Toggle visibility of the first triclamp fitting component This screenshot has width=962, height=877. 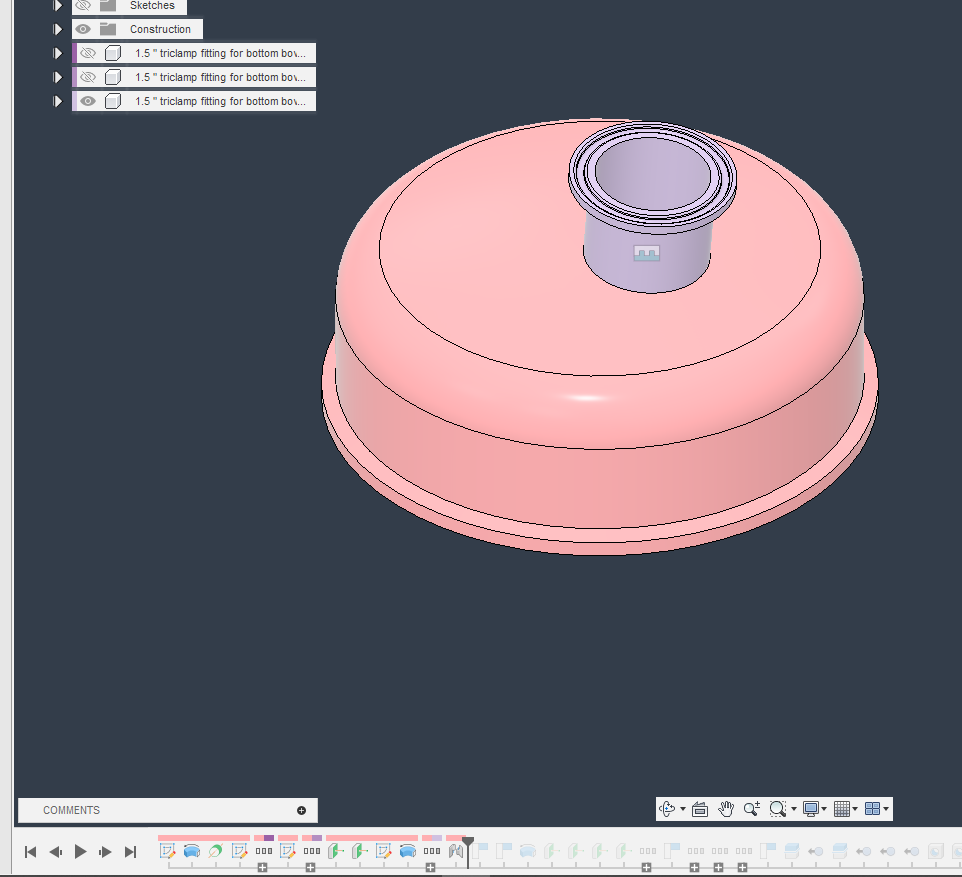pos(88,52)
